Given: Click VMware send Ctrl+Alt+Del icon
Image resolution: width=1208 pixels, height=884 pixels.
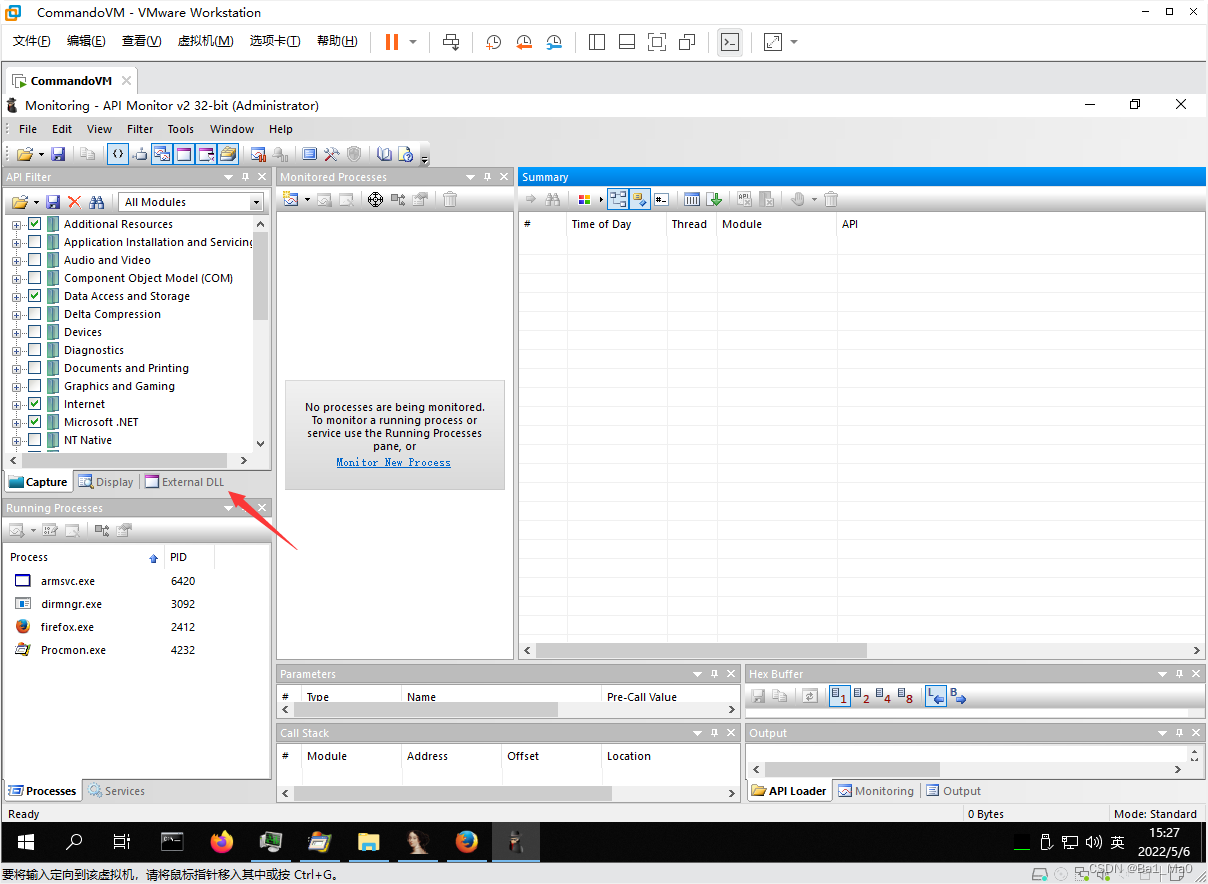Looking at the screenshot, I should tap(451, 42).
